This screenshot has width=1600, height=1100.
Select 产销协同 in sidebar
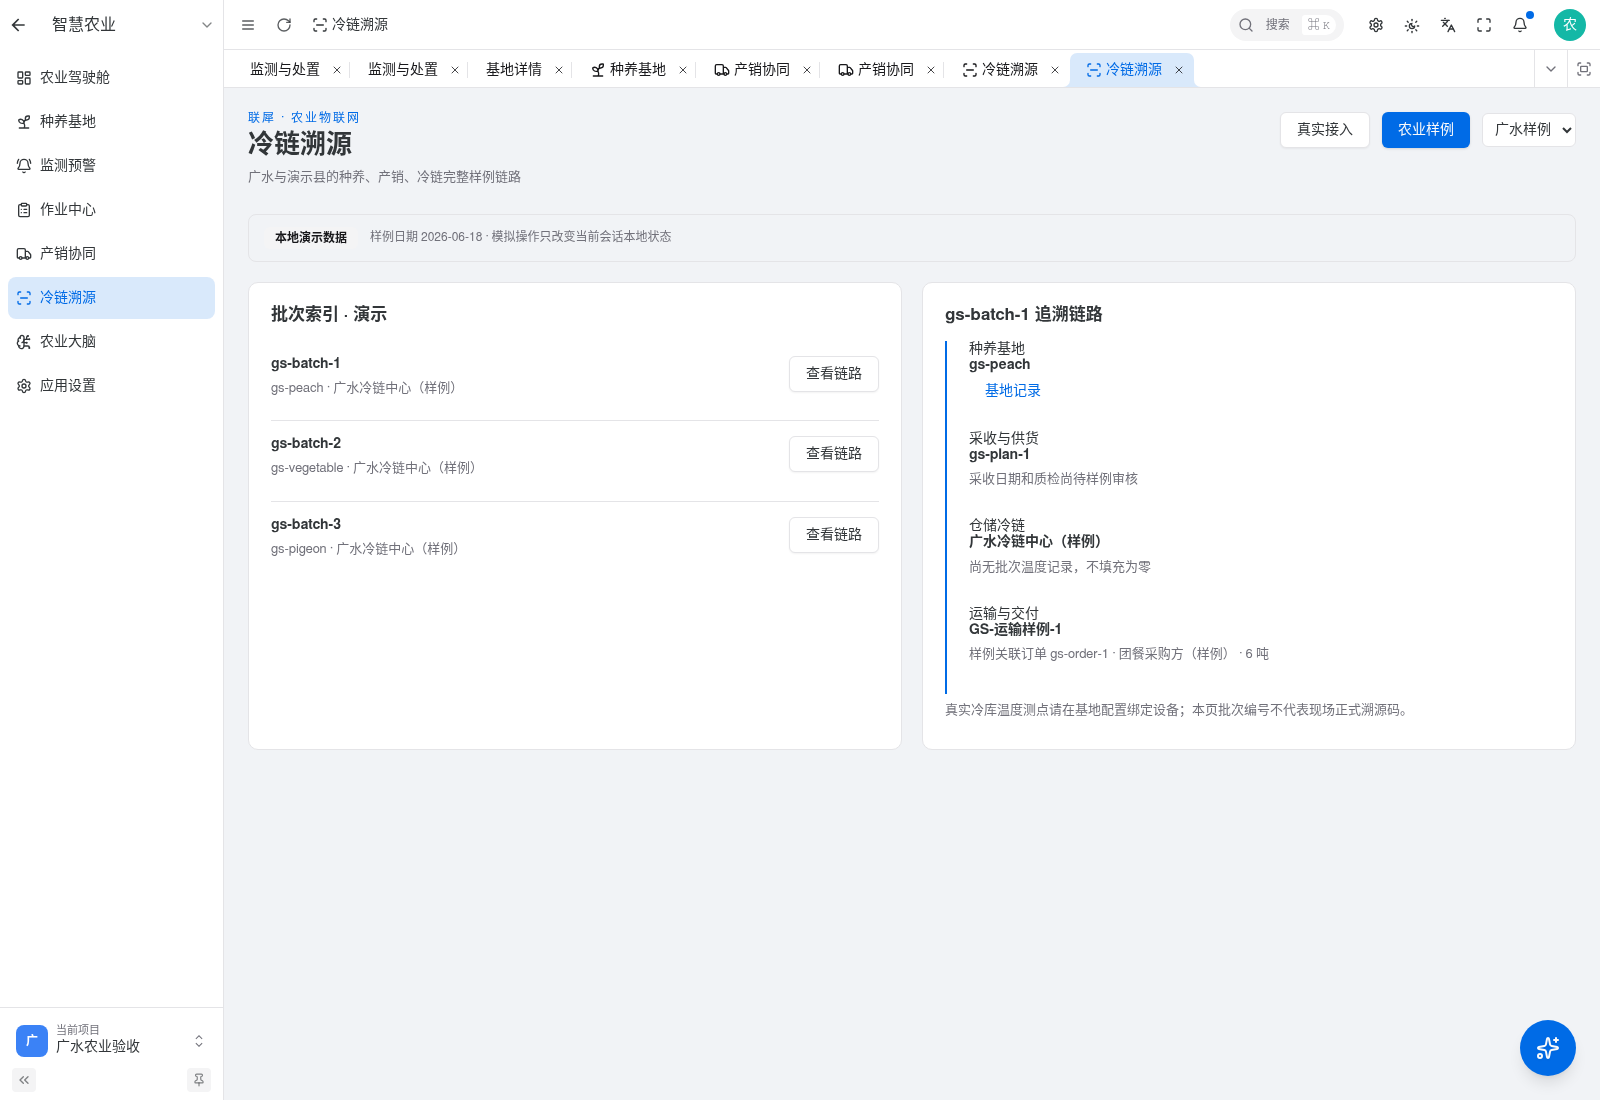point(111,254)
